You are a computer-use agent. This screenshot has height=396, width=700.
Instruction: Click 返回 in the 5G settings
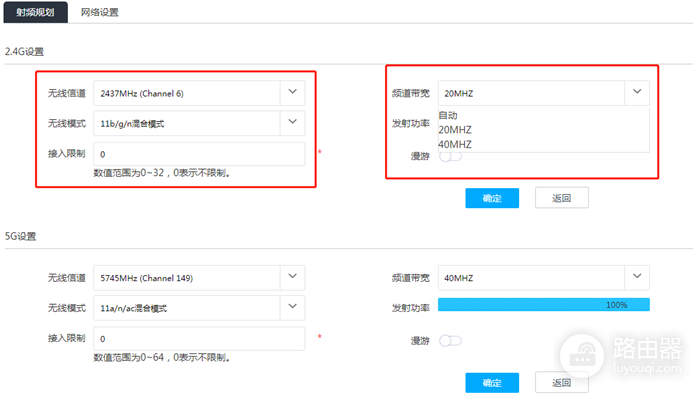pos(562,383)
